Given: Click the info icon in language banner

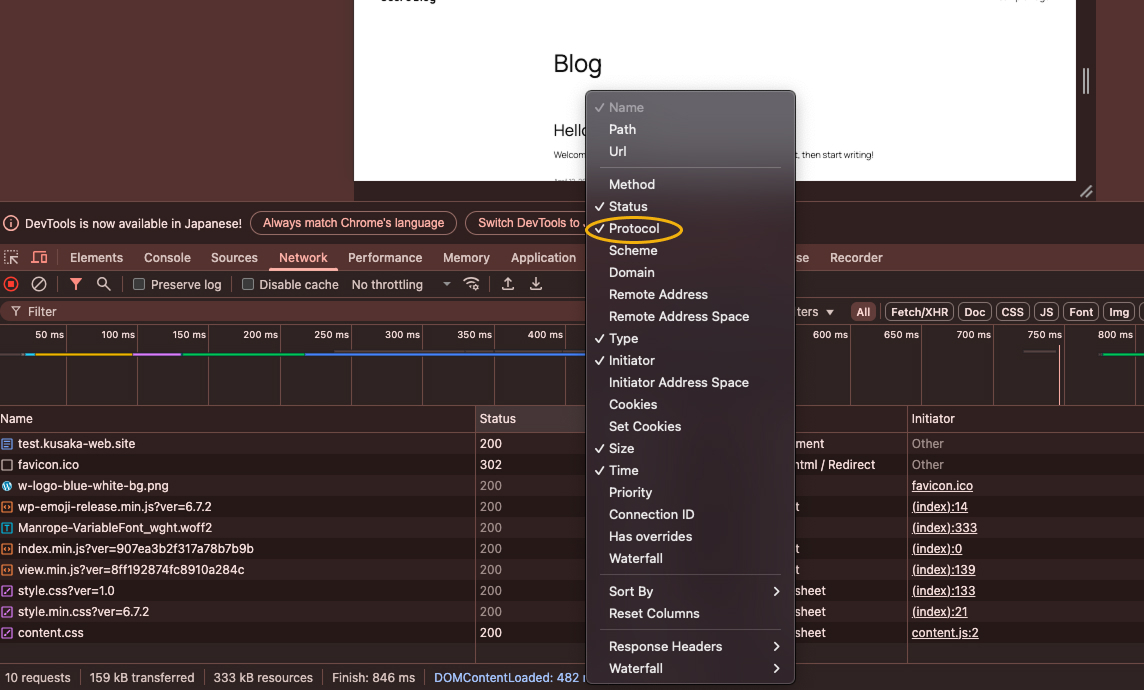Looking at the screenshot, I should pyautogui.click(x=11, y=223).
